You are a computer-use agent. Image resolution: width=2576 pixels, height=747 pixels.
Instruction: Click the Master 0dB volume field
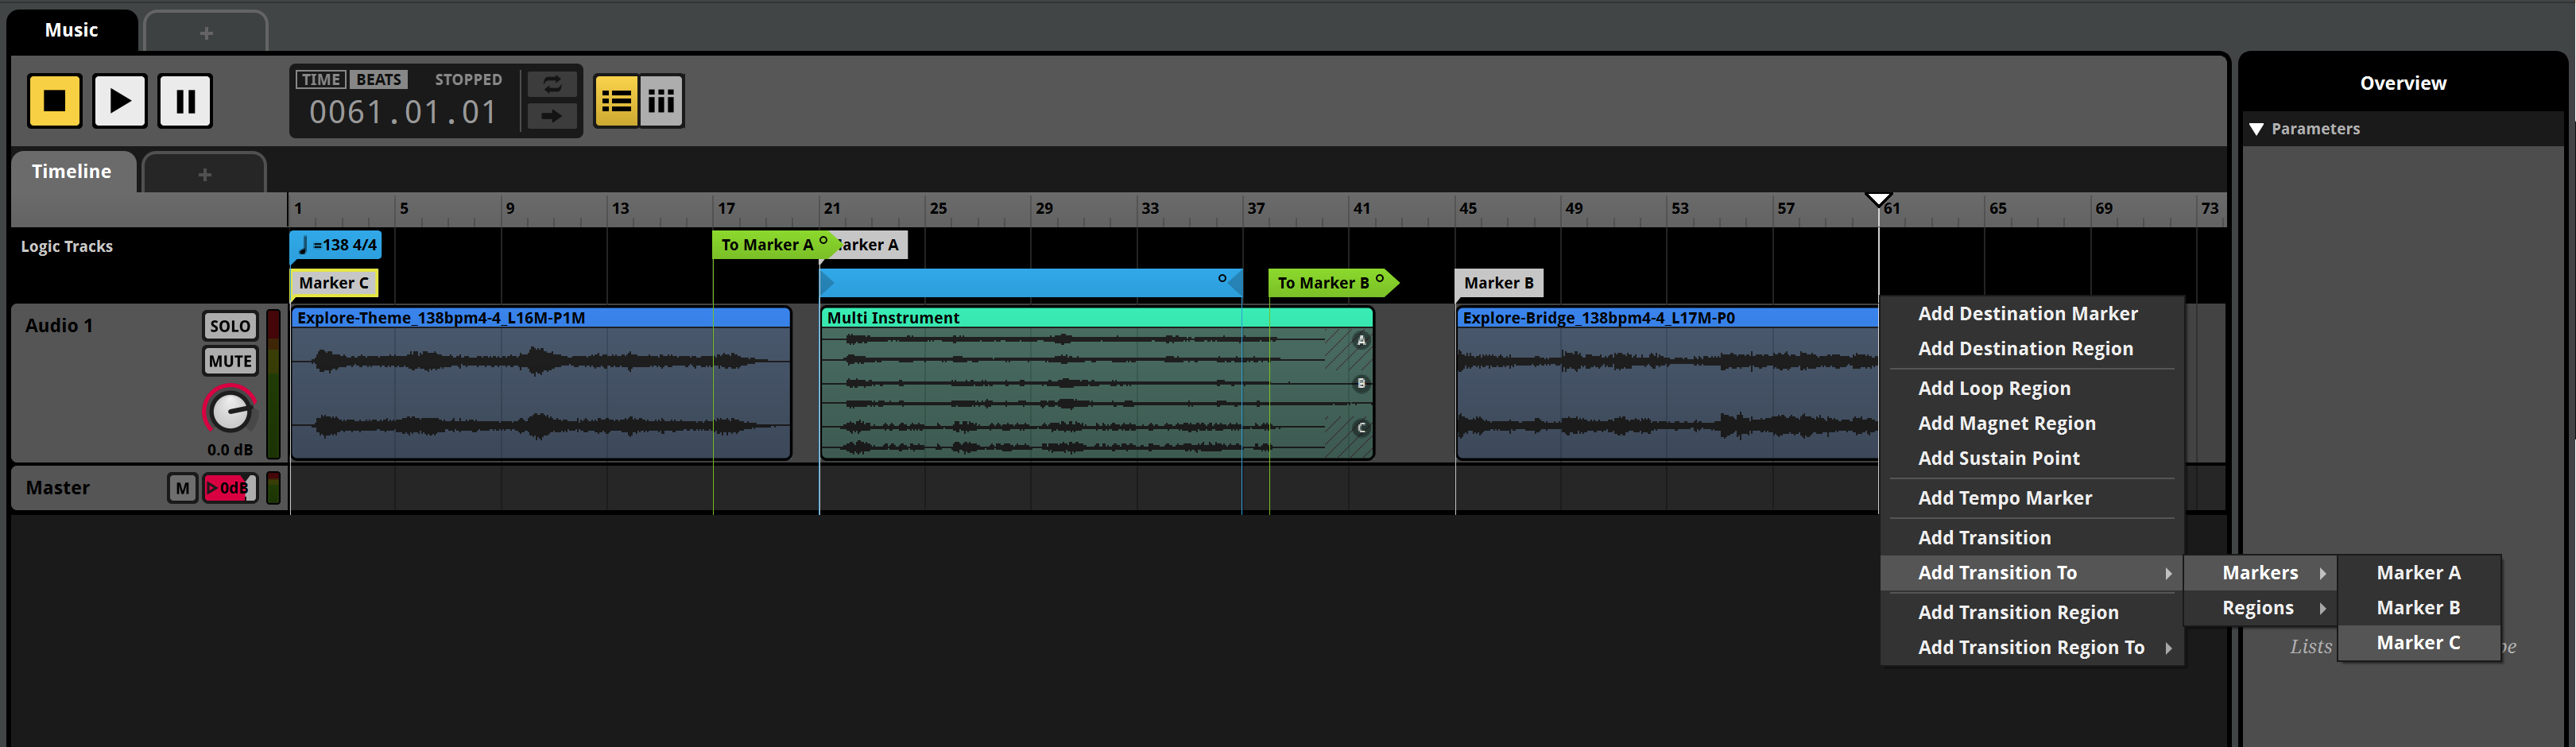[230, 488]
